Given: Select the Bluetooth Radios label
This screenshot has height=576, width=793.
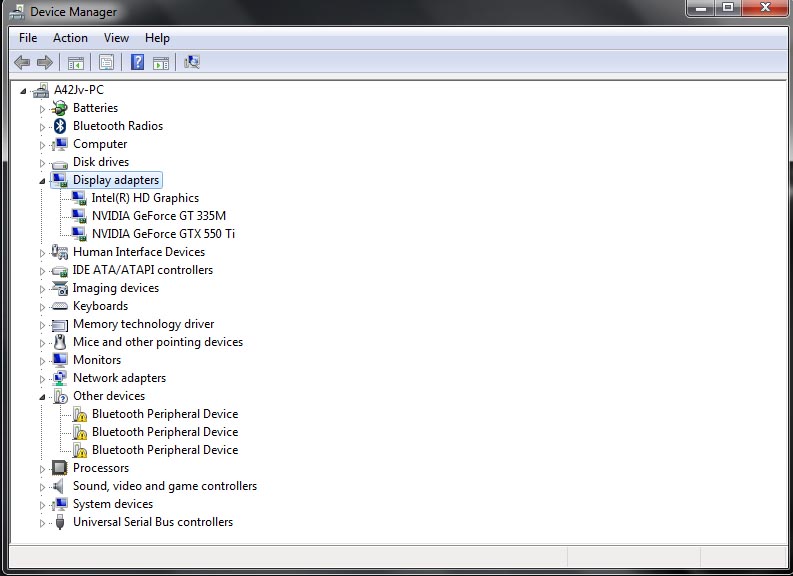Looking at the screenshot, I should [118, 126].
